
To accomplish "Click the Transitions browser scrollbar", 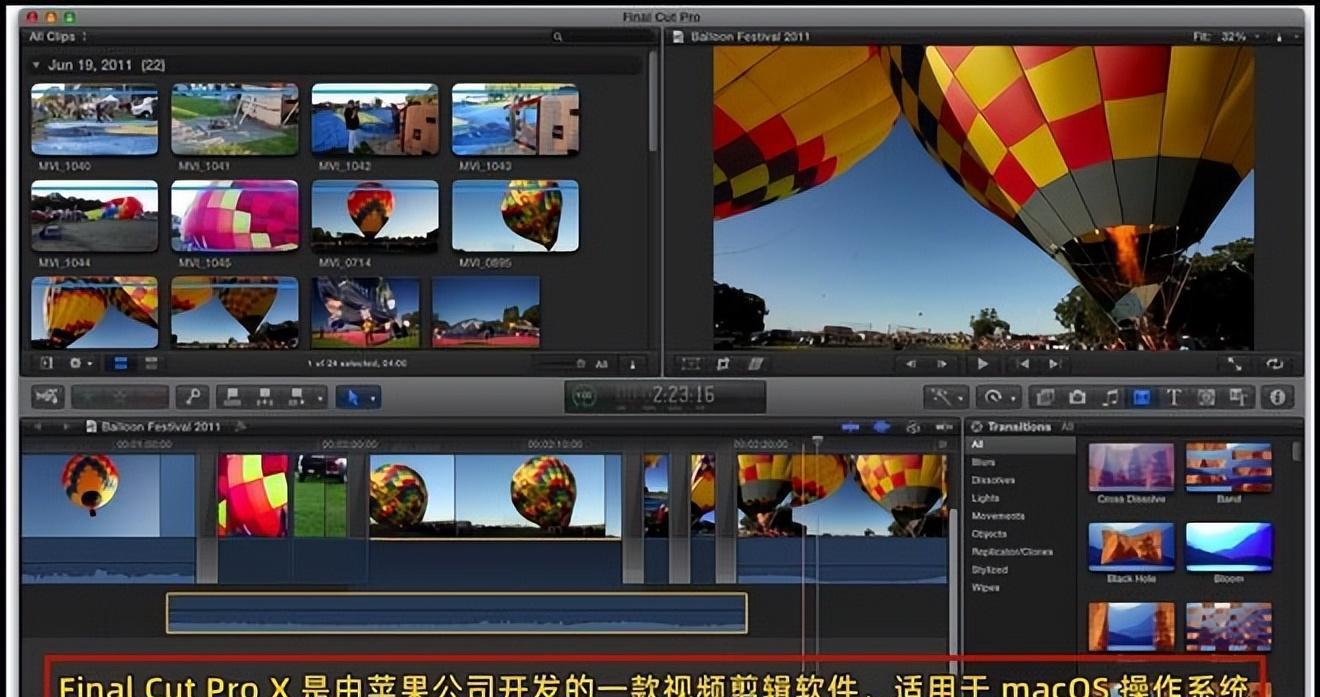I will coord(1297,452).
